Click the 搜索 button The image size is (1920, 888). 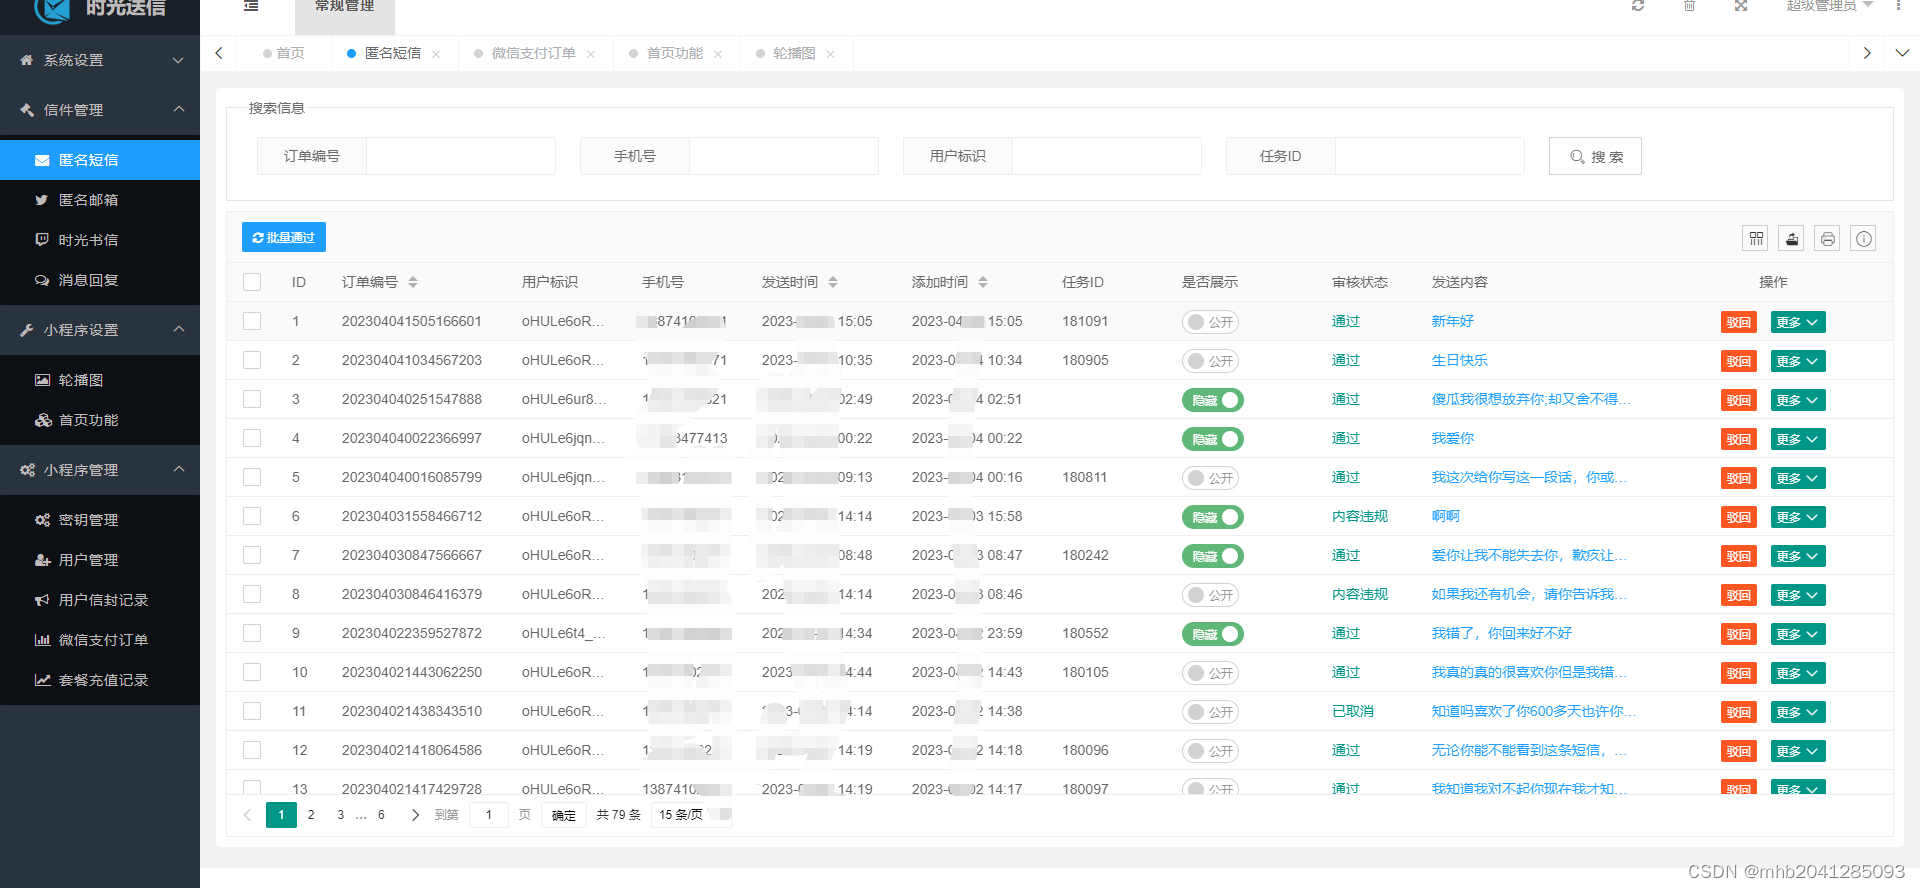[1595, 156]
